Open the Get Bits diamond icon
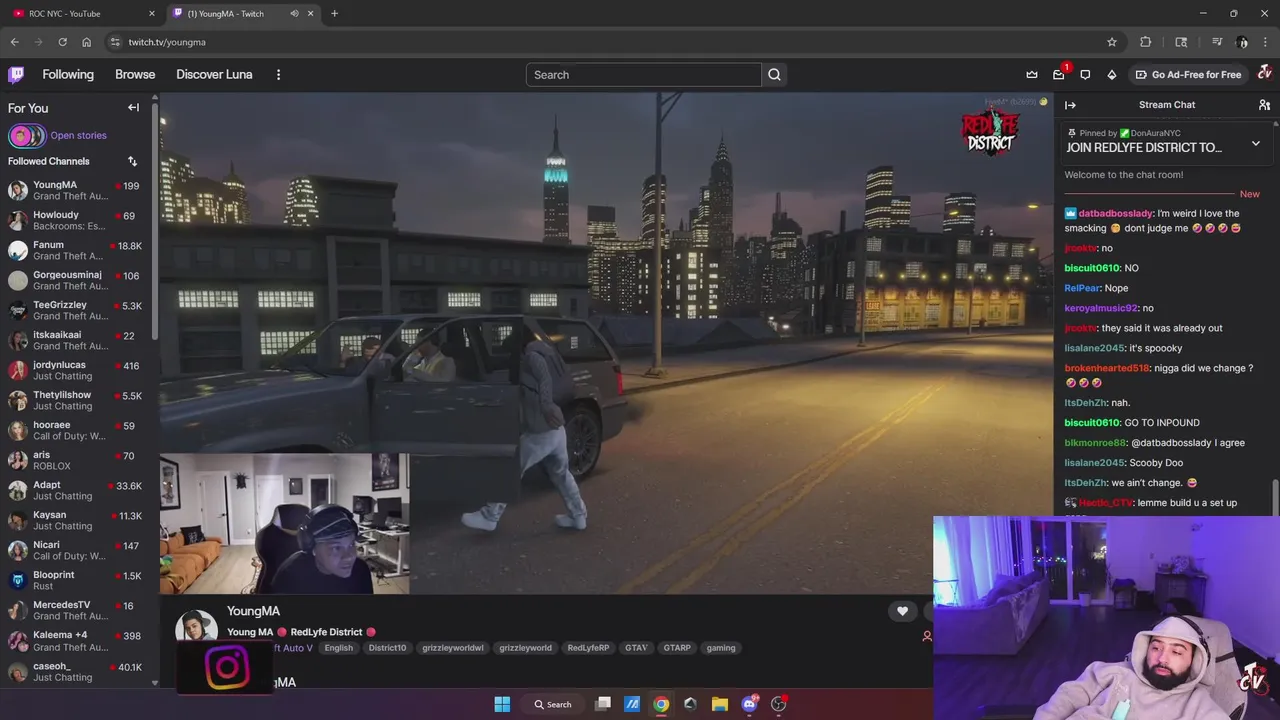Viewport: 1280px width, 720px height. click(1111, 74)
